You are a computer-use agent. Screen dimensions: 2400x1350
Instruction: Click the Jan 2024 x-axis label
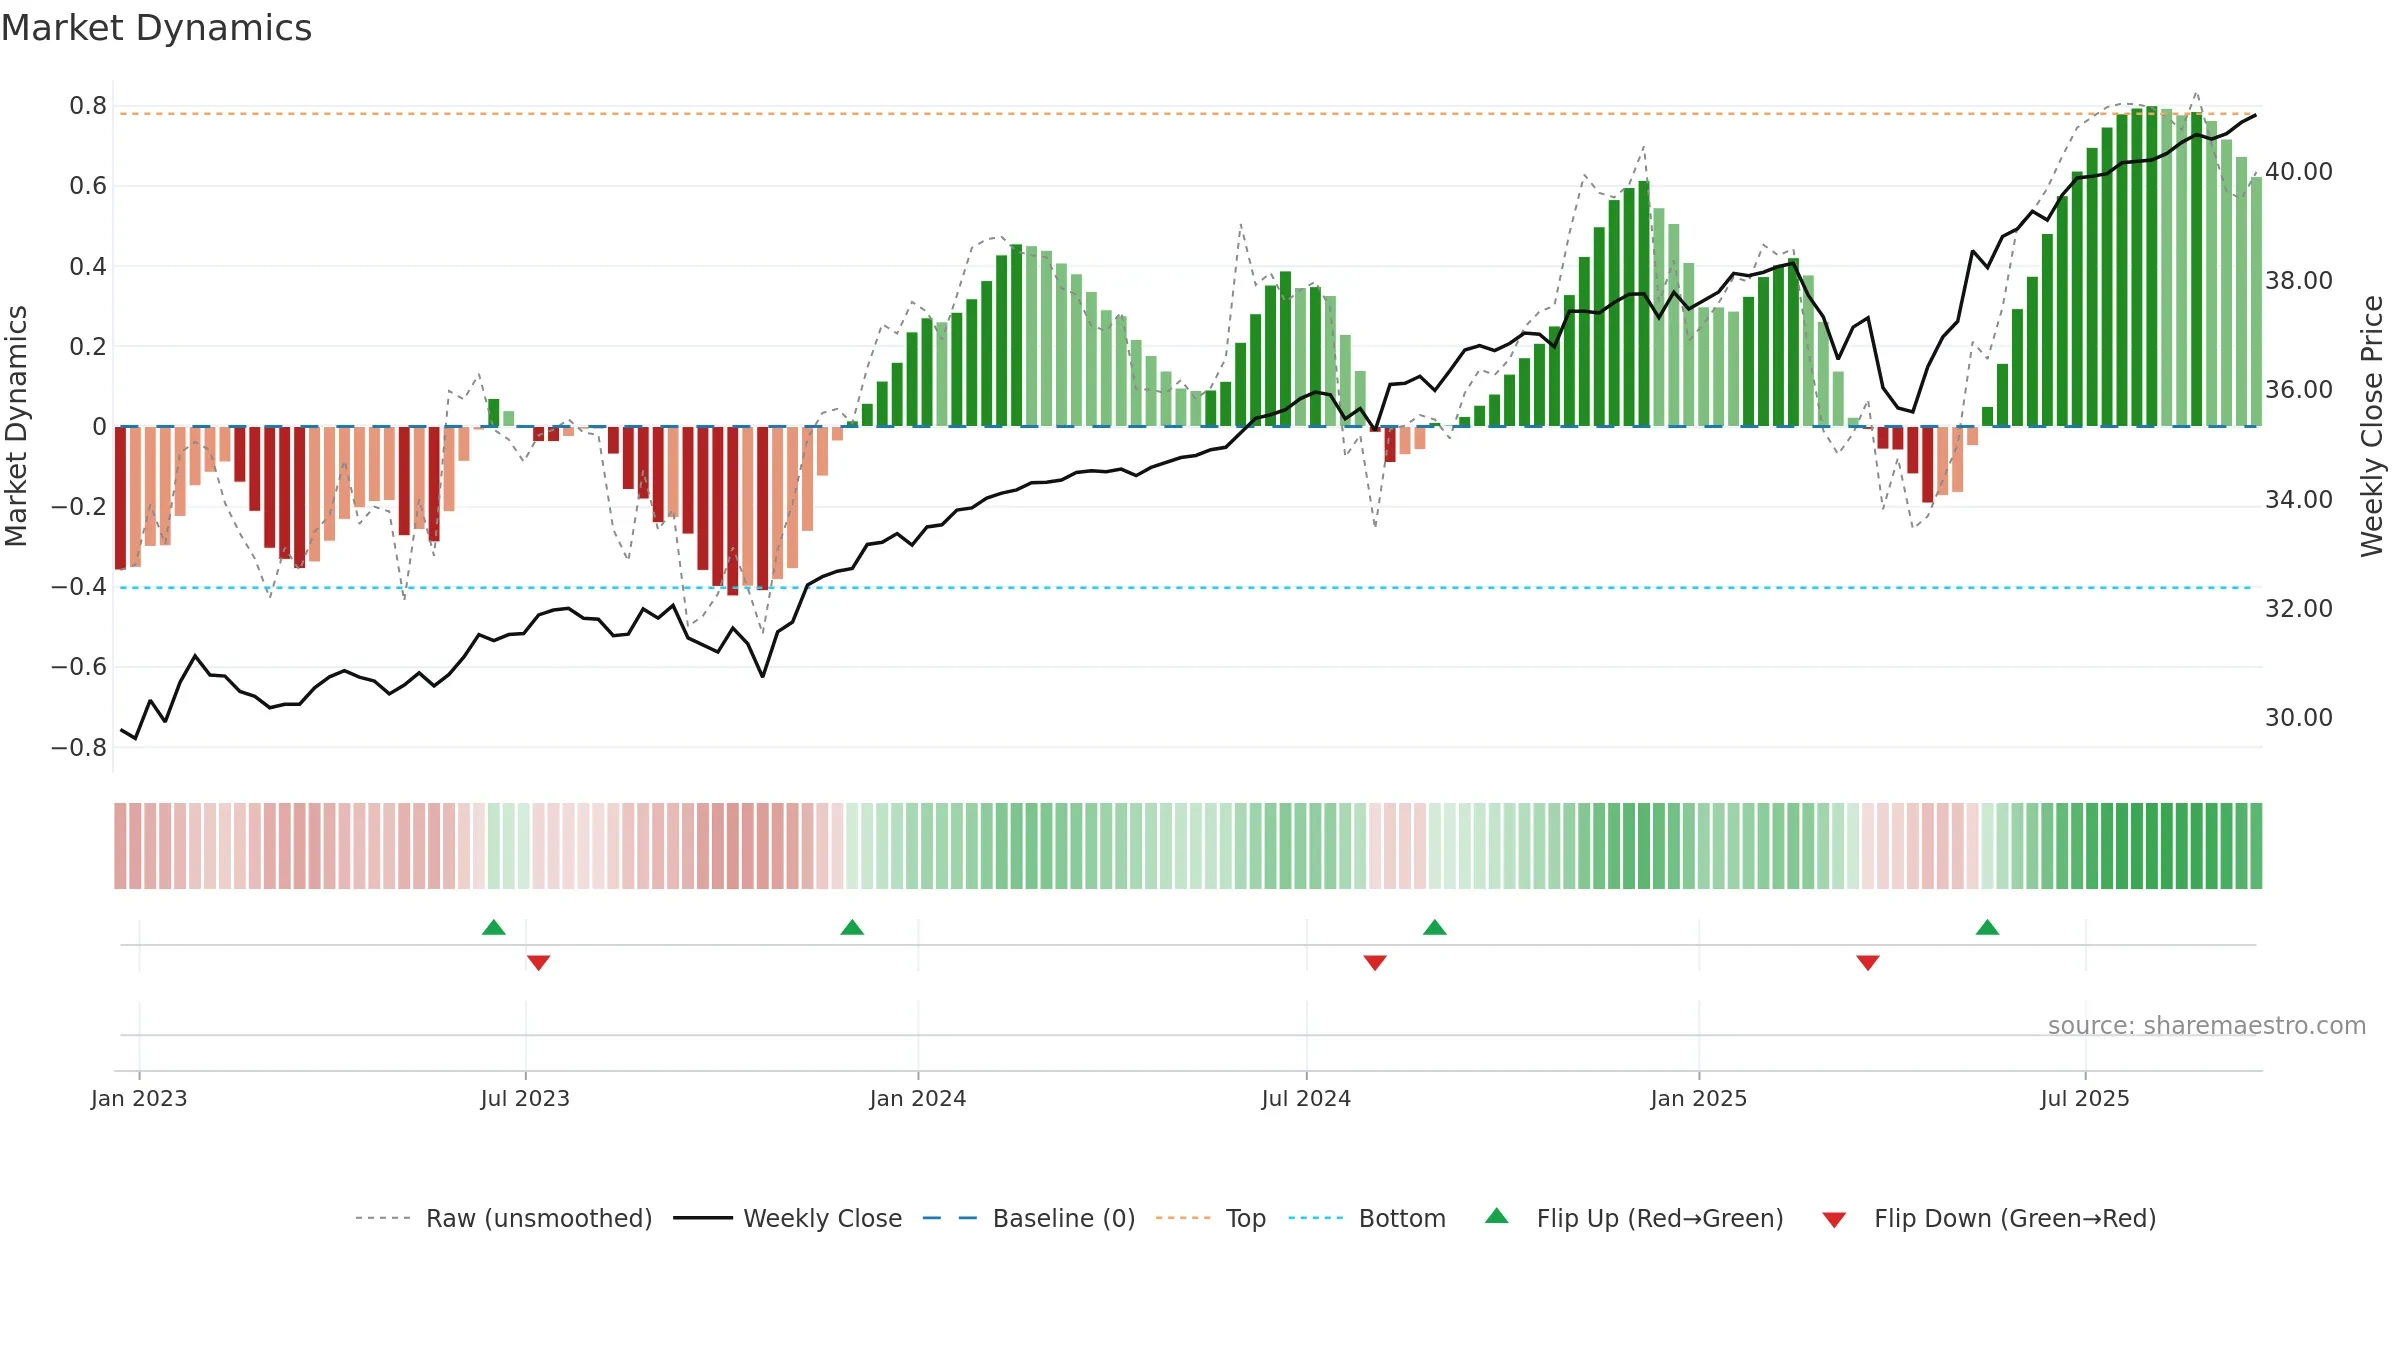pyautogui.click(x=918, y=1098)
